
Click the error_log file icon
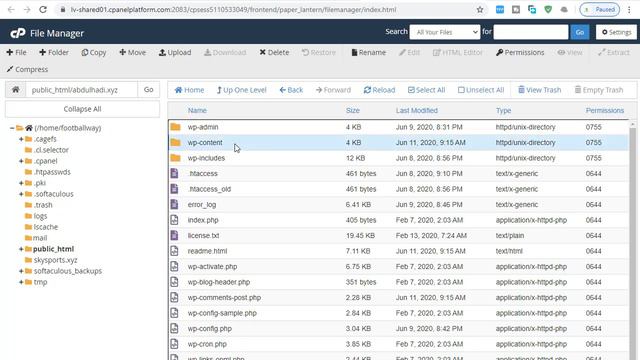tap(174, 204)
